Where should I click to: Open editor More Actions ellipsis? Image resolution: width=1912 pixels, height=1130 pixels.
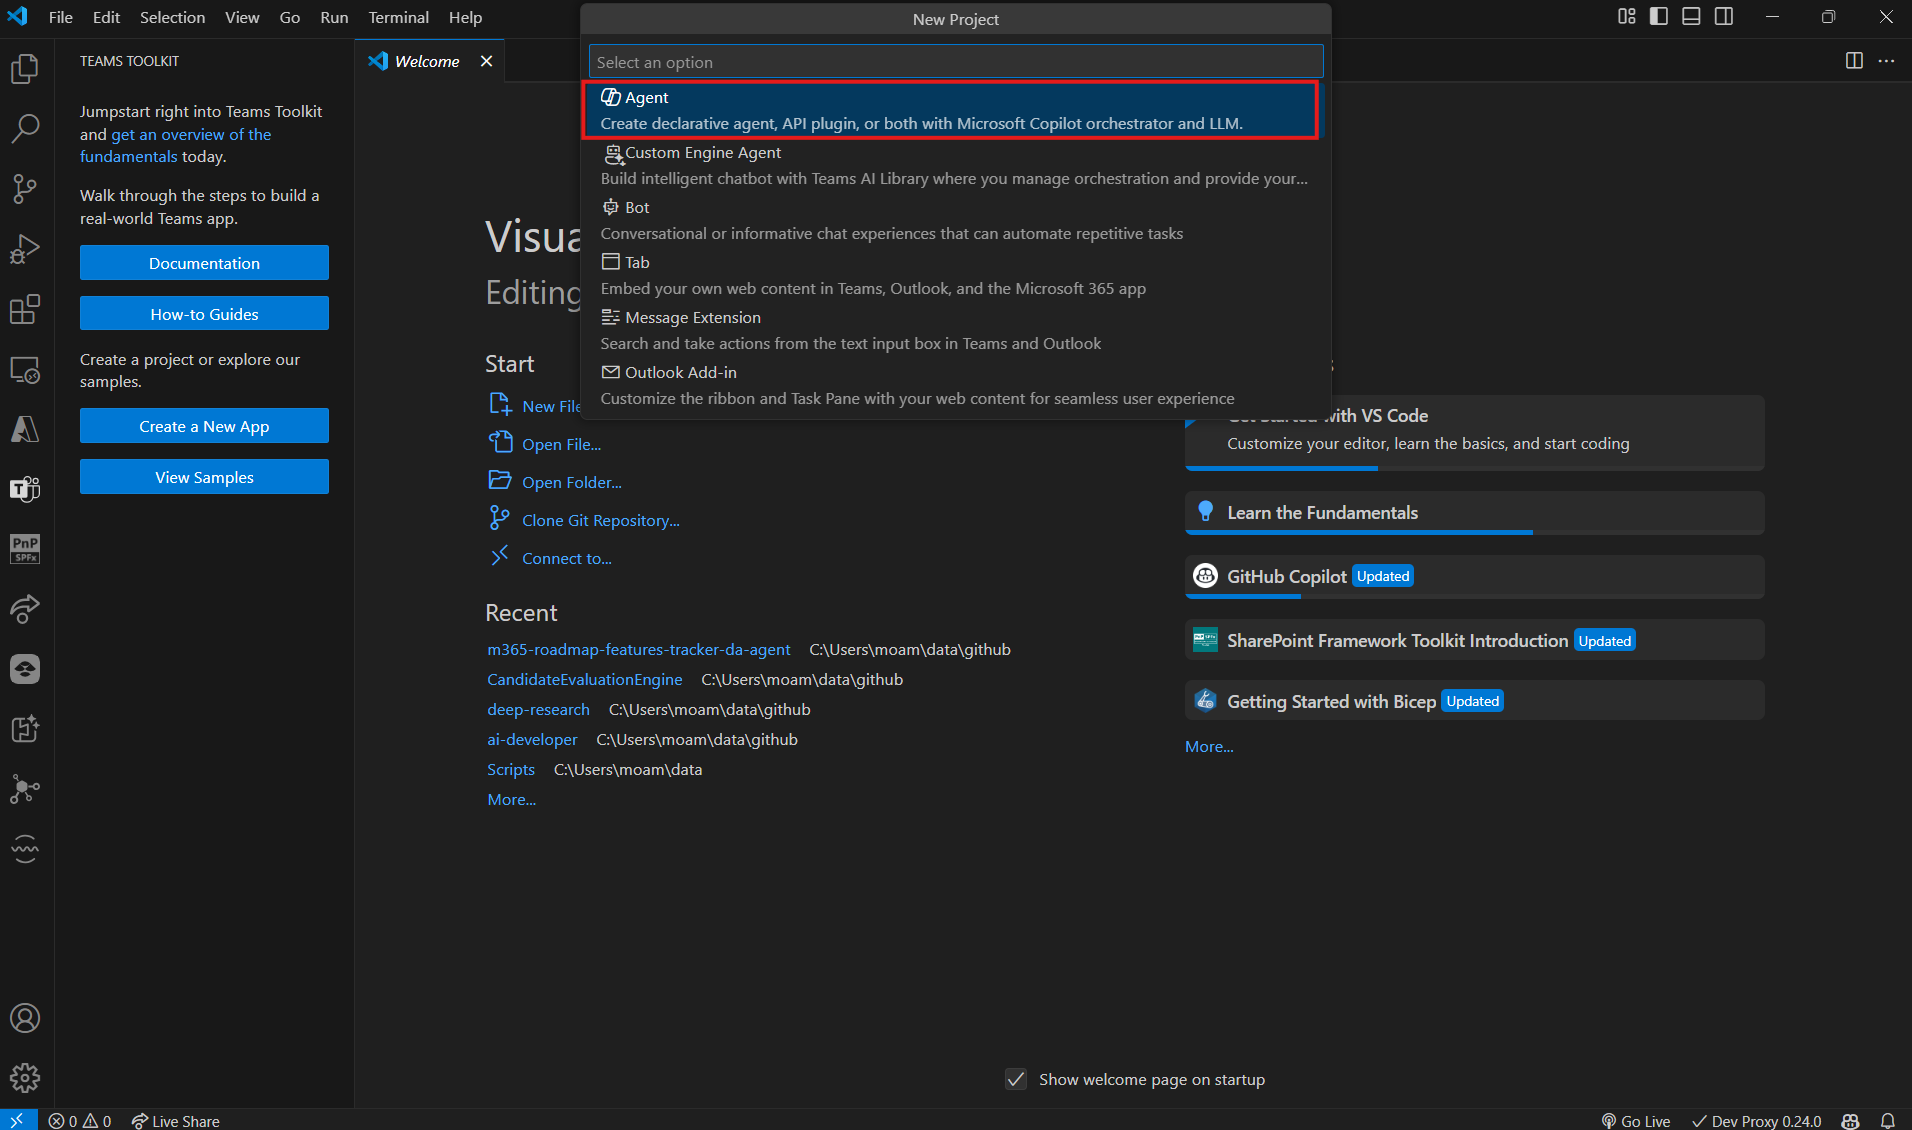click(x=1887, y=61)
